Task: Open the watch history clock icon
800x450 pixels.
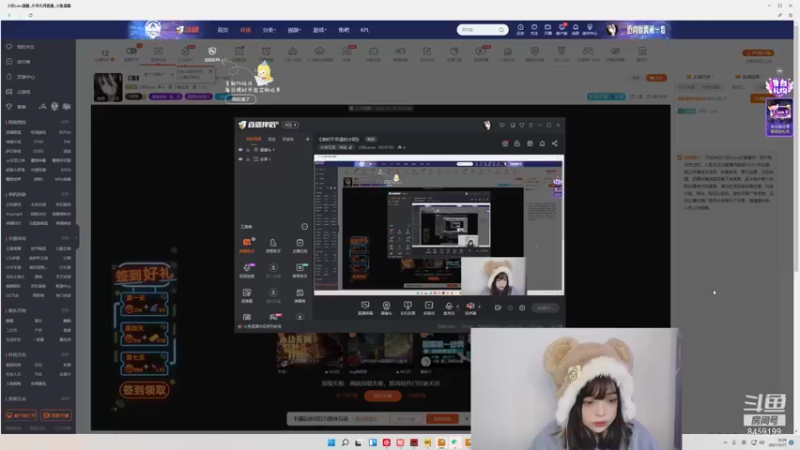Action: coord(520,29)
